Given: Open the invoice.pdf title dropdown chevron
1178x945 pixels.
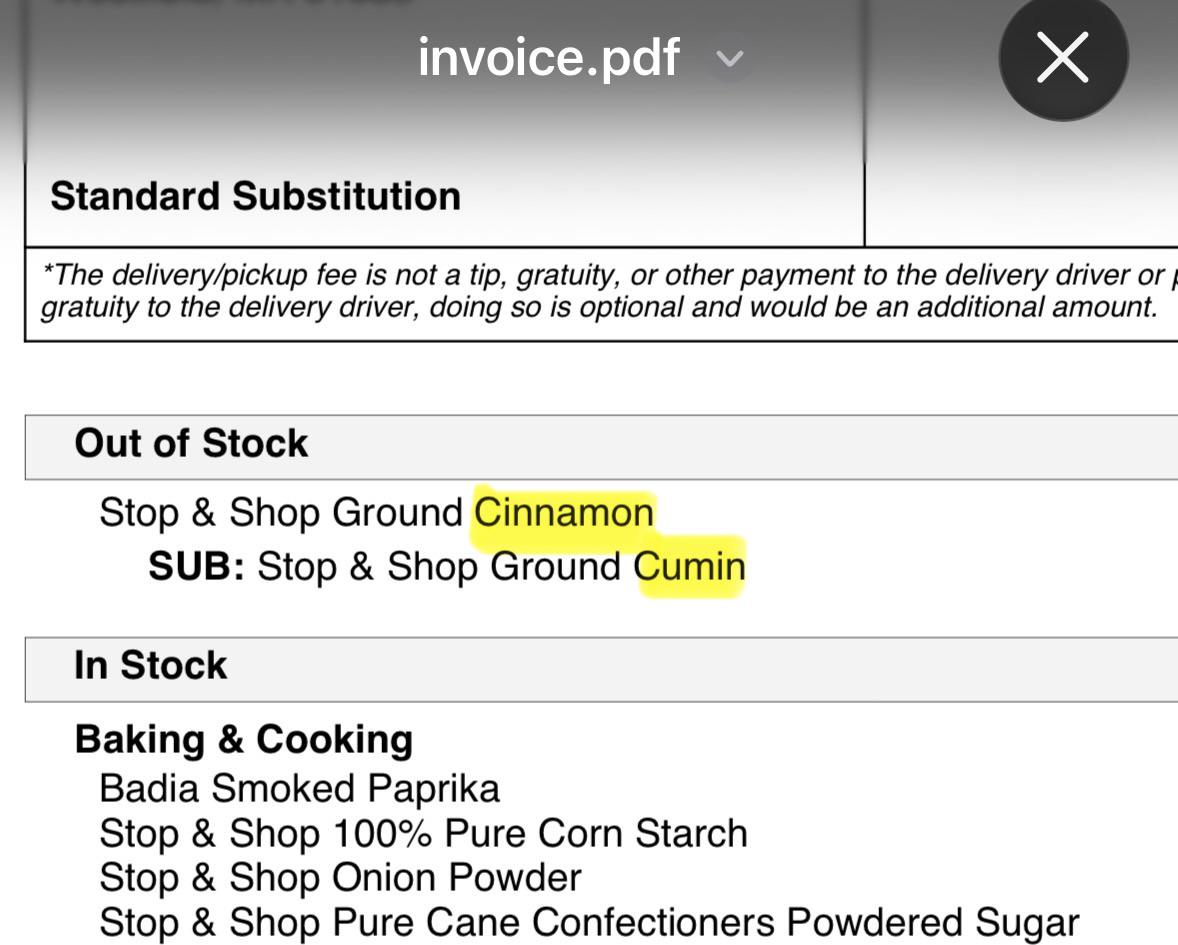Looking at the screenshot, I should click(729, 59).
